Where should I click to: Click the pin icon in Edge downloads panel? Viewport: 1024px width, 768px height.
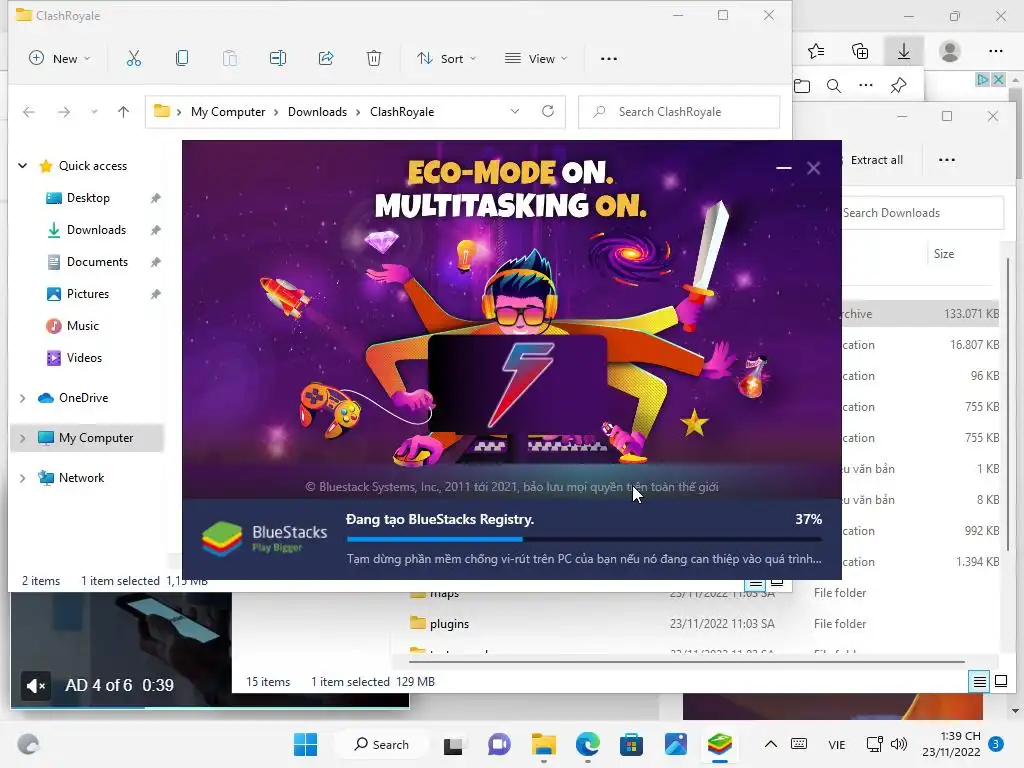pos(899,86)
